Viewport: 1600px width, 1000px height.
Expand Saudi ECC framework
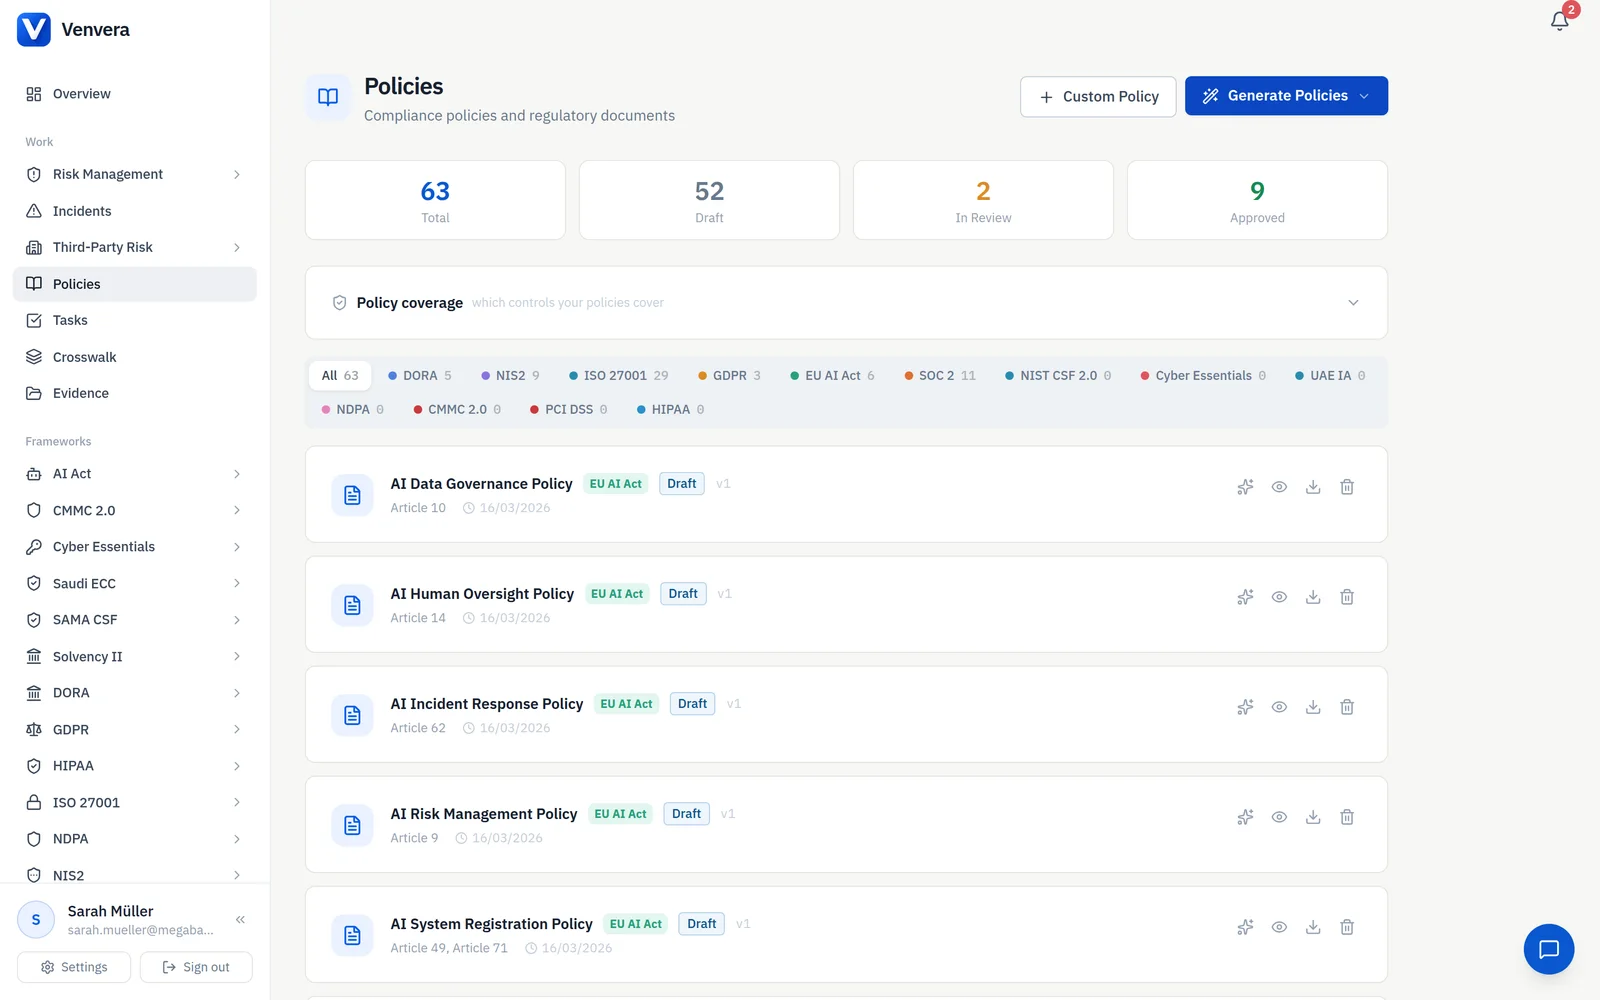[236, 583]
